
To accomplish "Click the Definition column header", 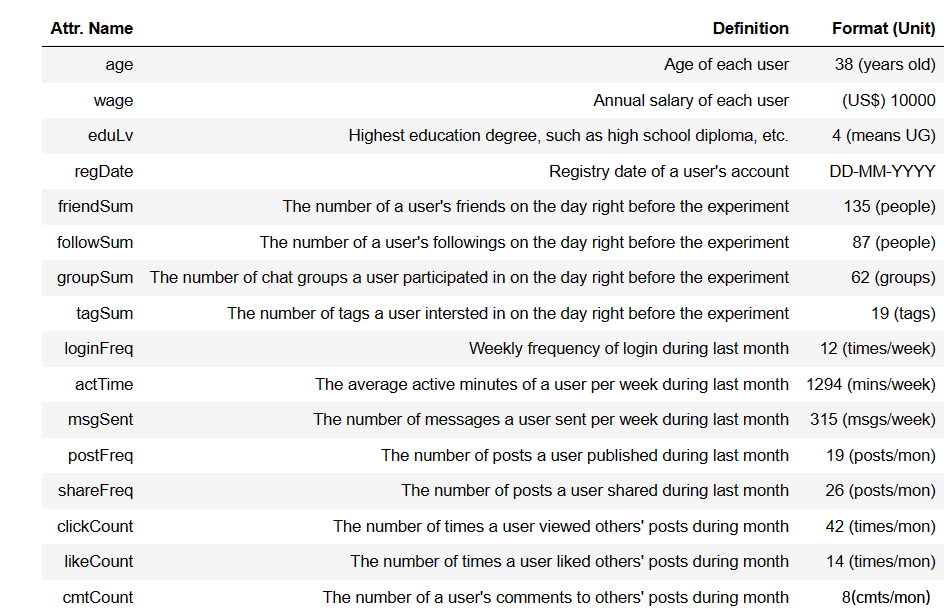I will [750, 29].
